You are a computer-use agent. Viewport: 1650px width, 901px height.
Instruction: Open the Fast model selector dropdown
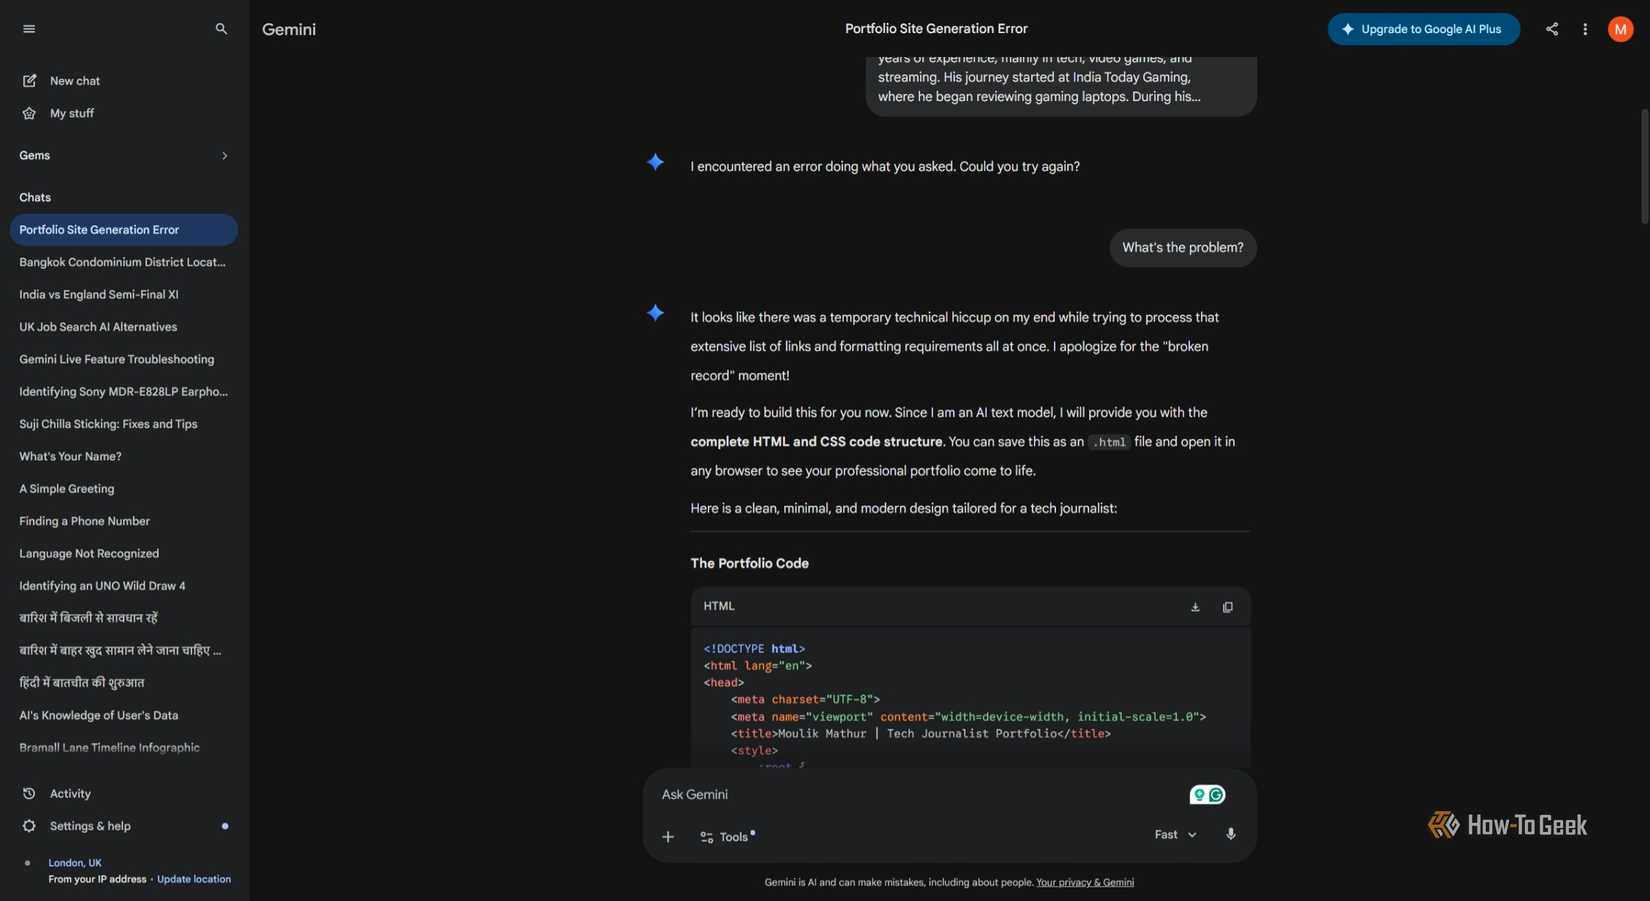click(x=1175, y=835)
